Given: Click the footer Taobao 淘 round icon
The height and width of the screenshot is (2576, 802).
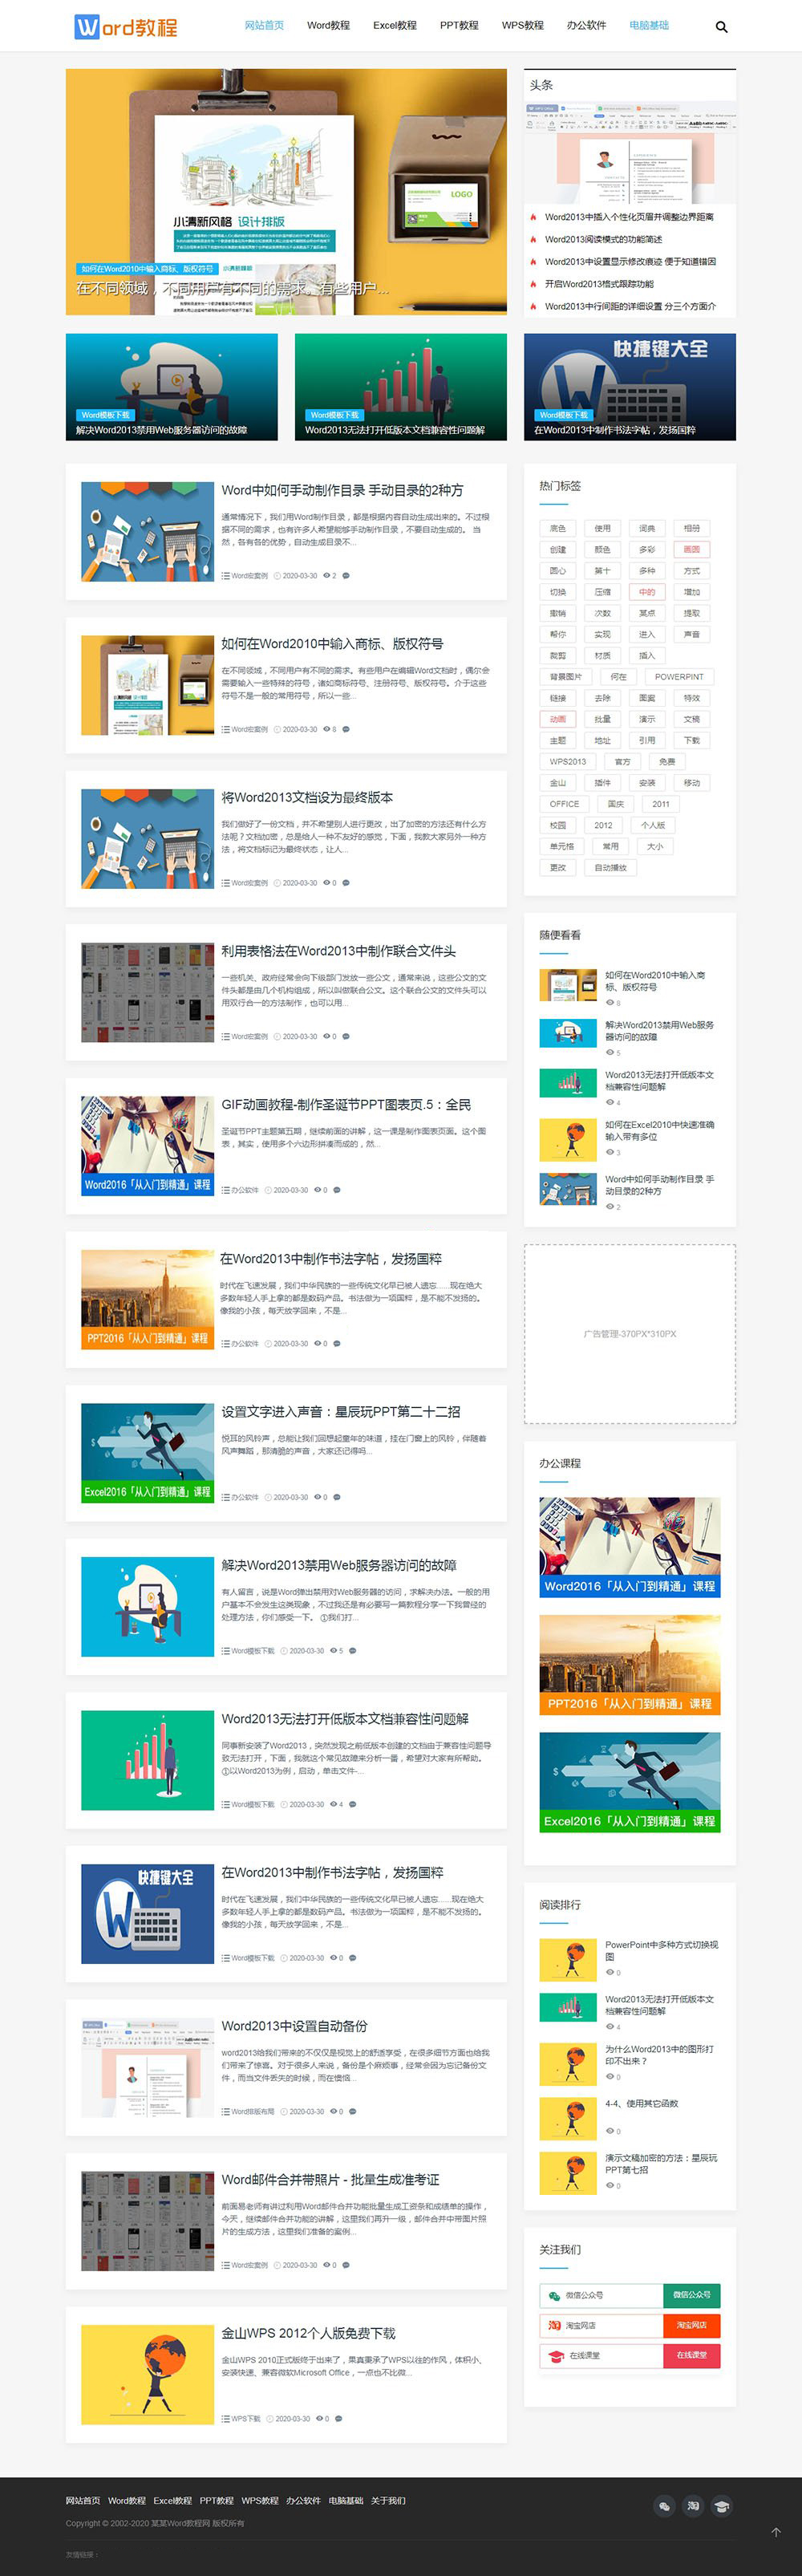Looking at the screenshot, I should click(x=693, y=2505).
